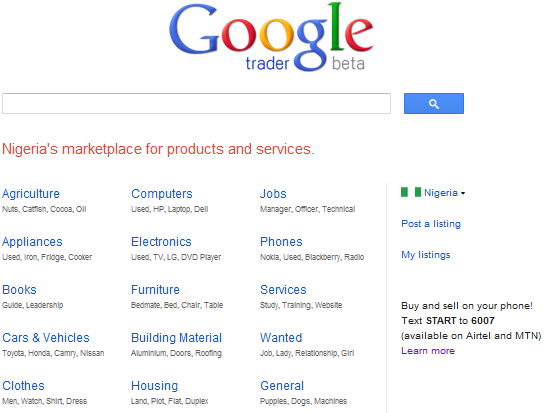Select the Building Material category
This screenshot has height=413, width=548.
pos(176,338)
